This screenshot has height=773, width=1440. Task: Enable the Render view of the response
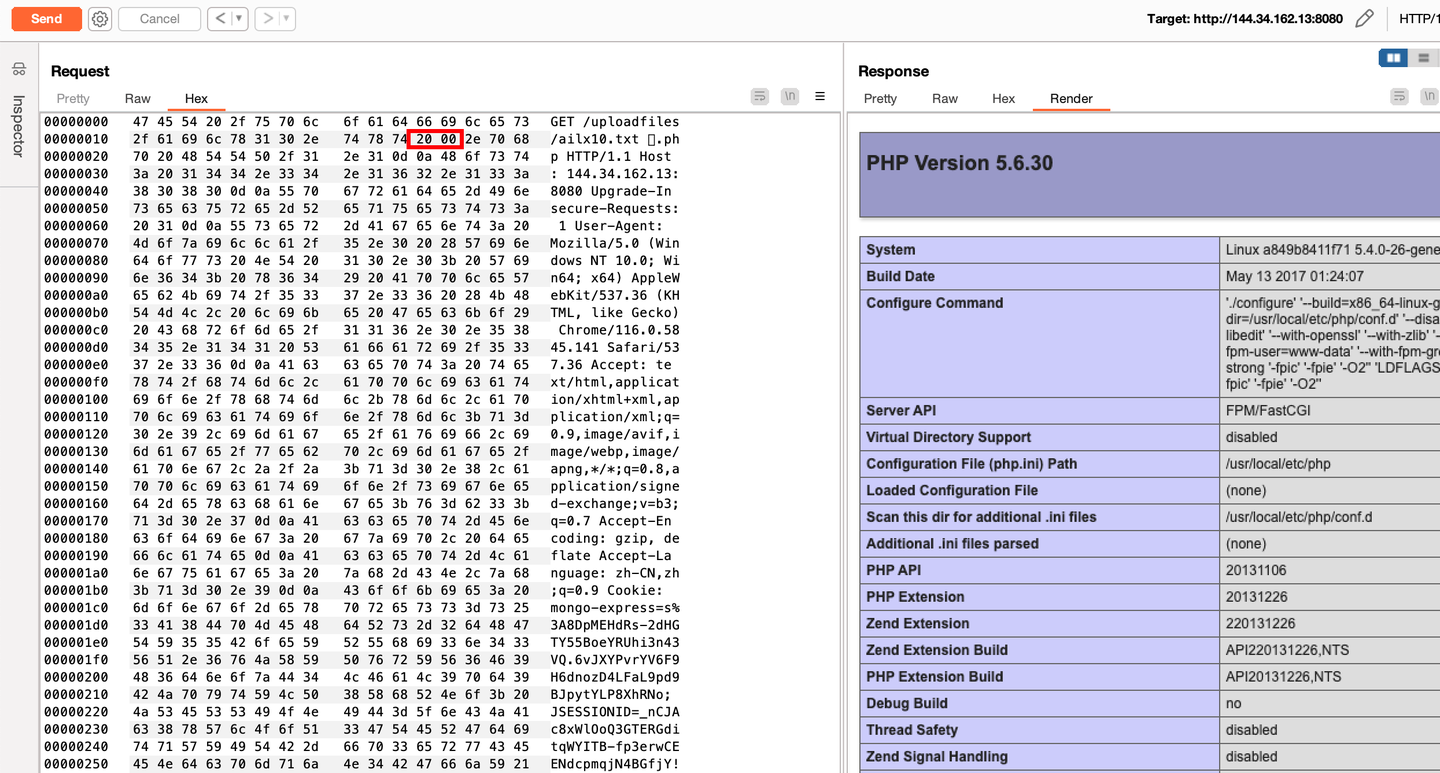click(1071, 98)
